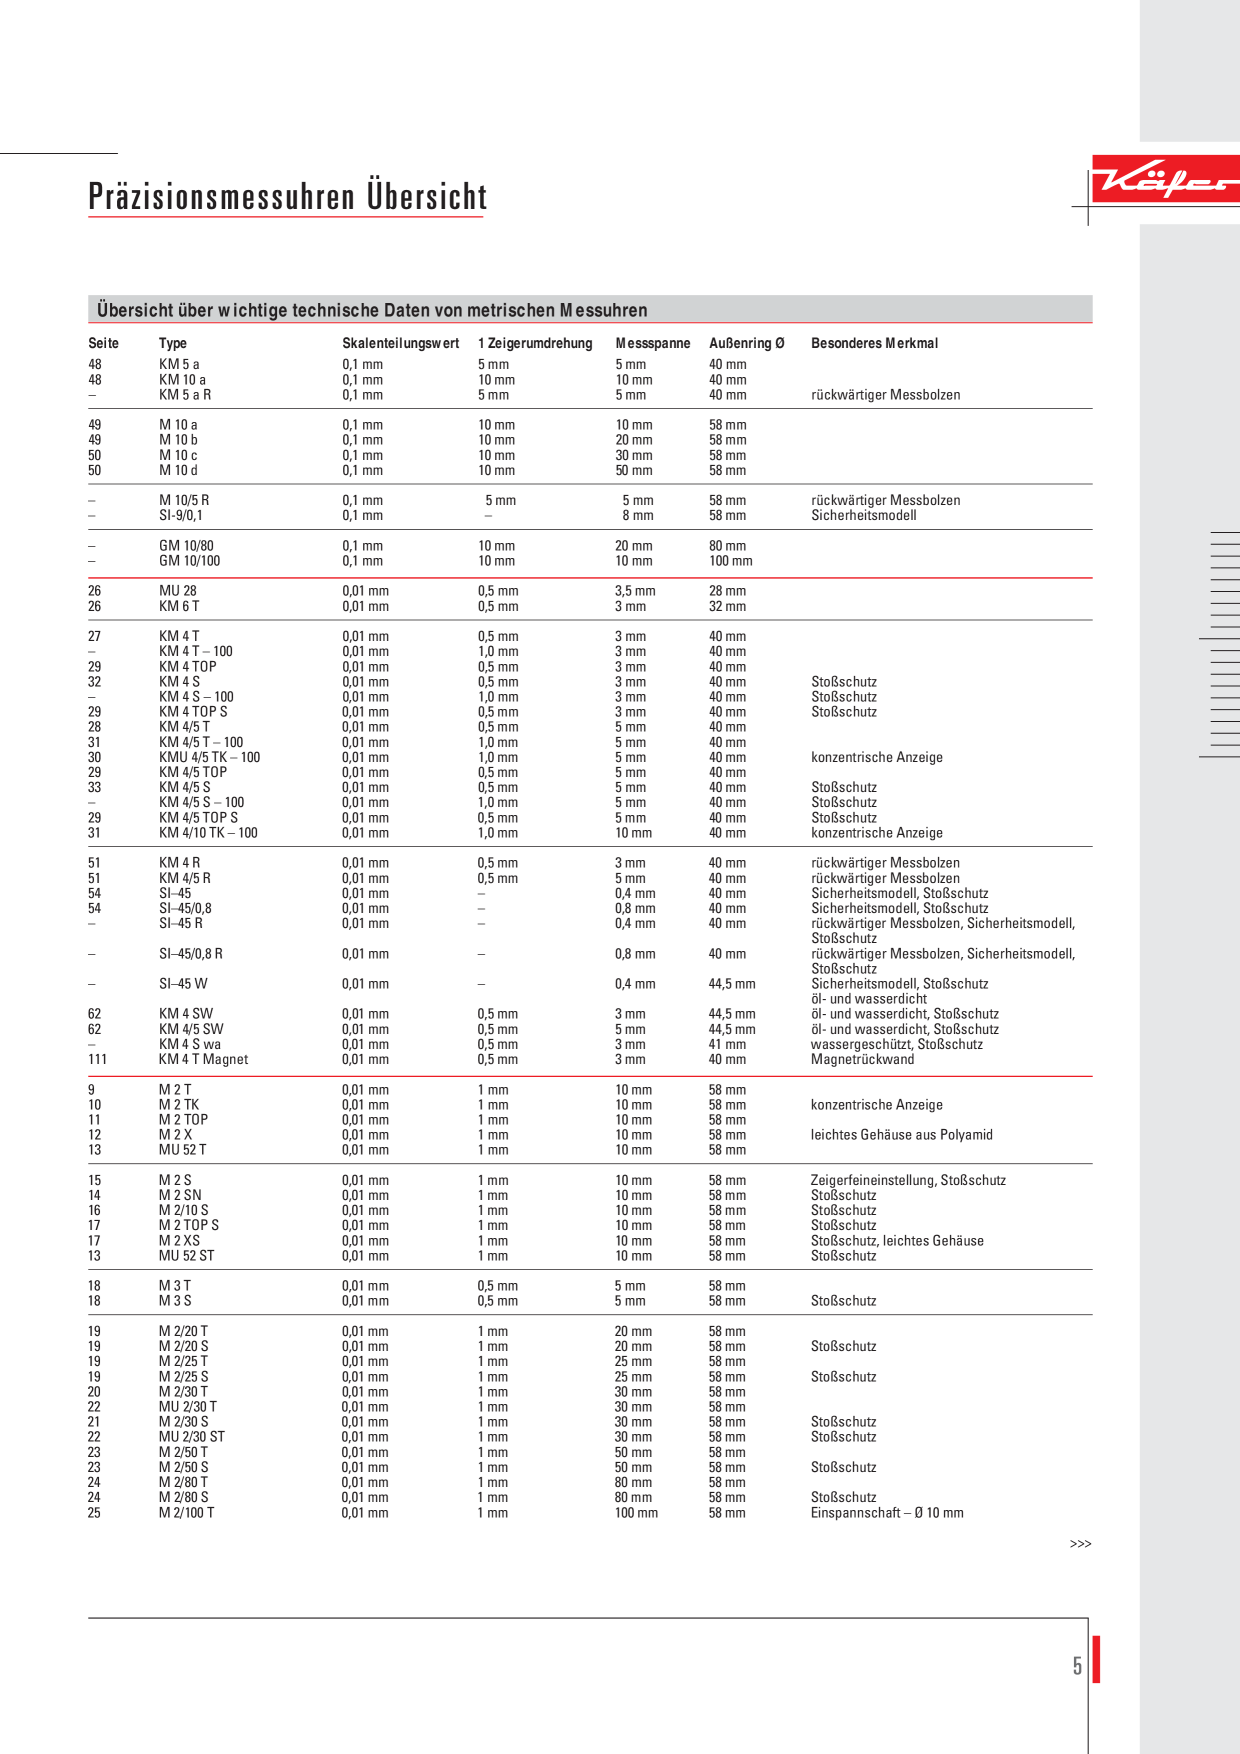The height and width of the screenshot is (1754, 1240).
Task: Click type SI-9/0,1
Action: [x=181, y=515]
